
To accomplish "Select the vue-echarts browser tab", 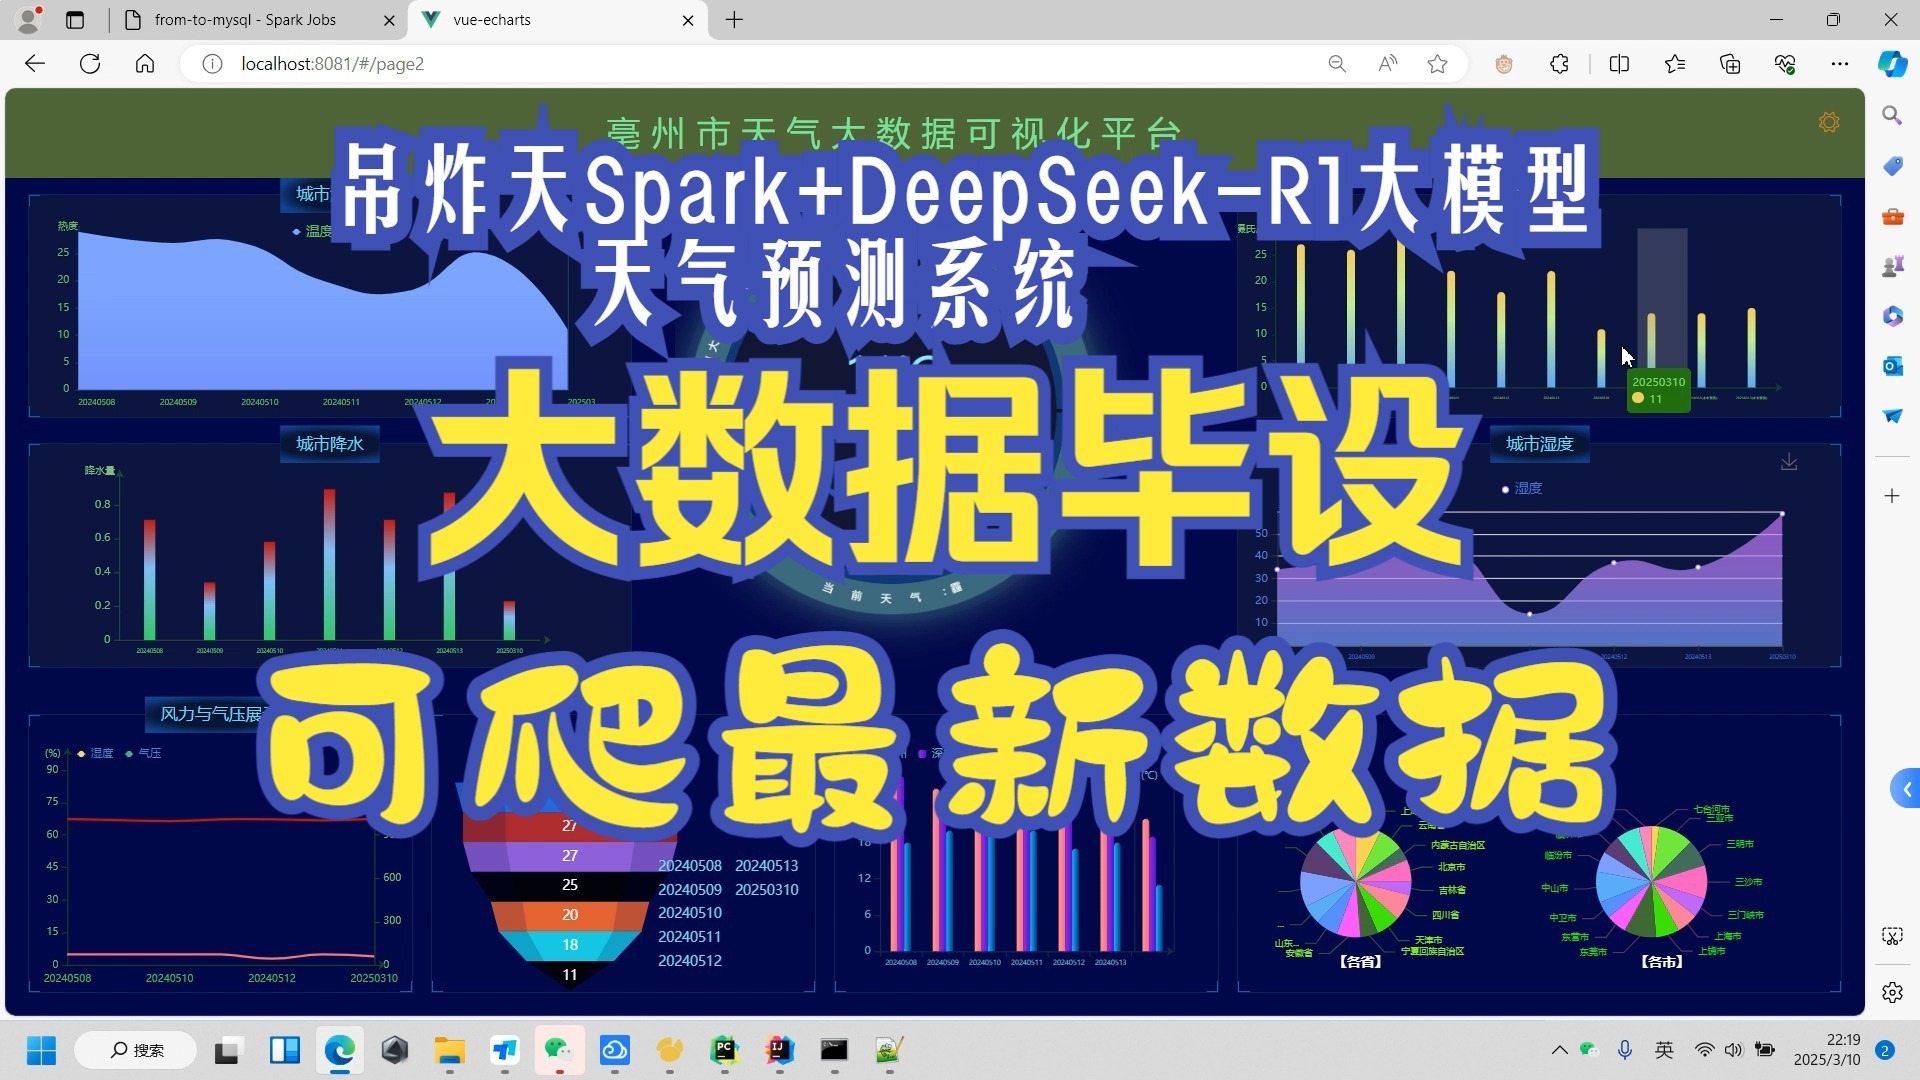I will click(492, 20).
